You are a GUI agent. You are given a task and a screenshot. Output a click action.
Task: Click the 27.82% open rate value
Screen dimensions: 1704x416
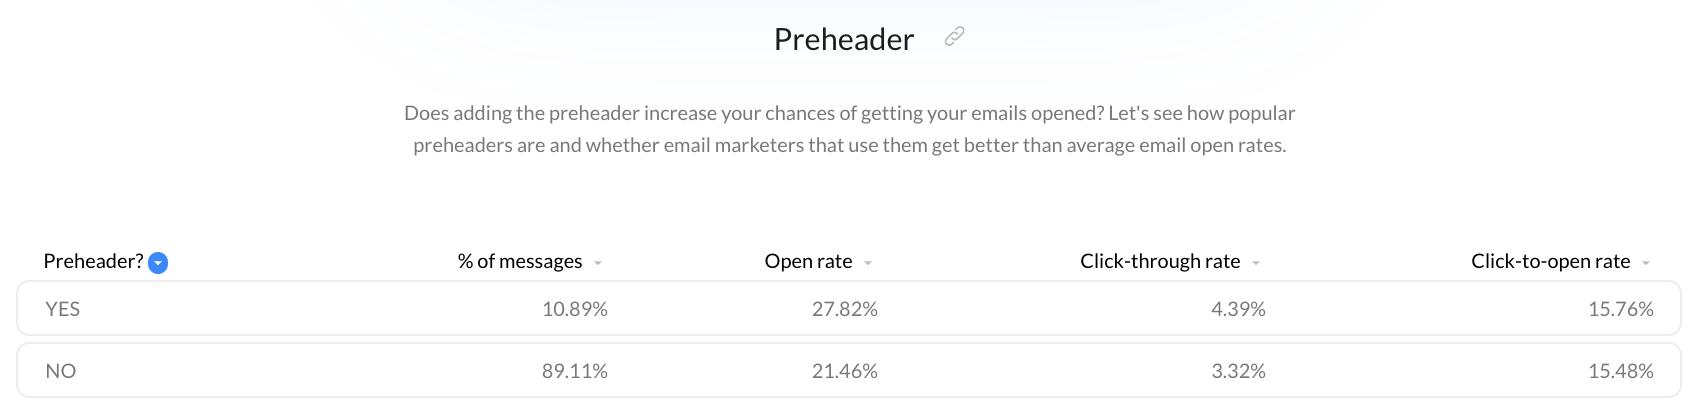point(845,309)
